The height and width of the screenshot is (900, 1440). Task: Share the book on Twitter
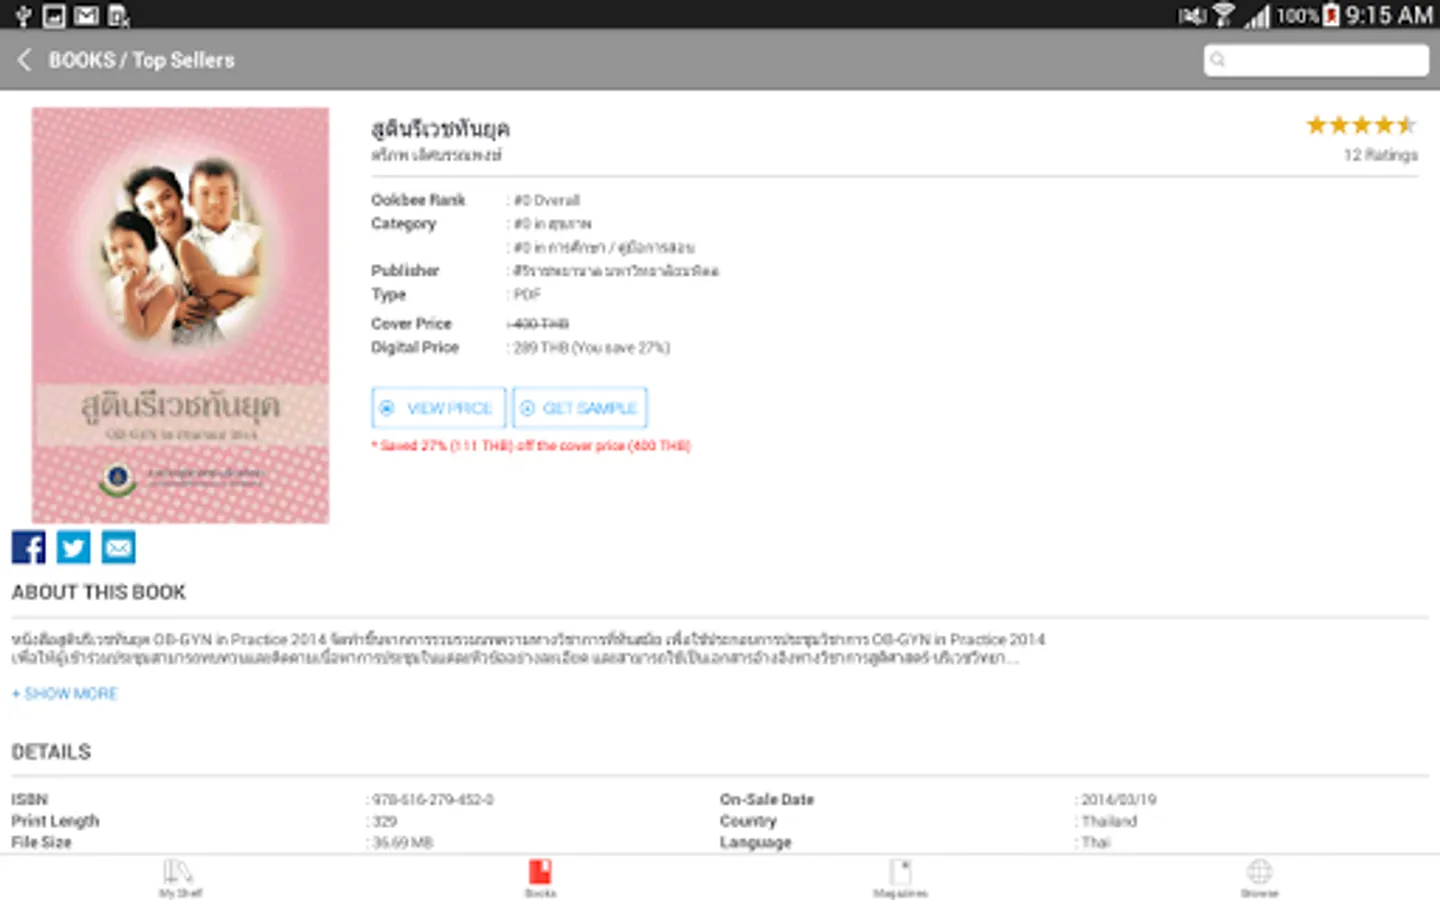[73, 547]
